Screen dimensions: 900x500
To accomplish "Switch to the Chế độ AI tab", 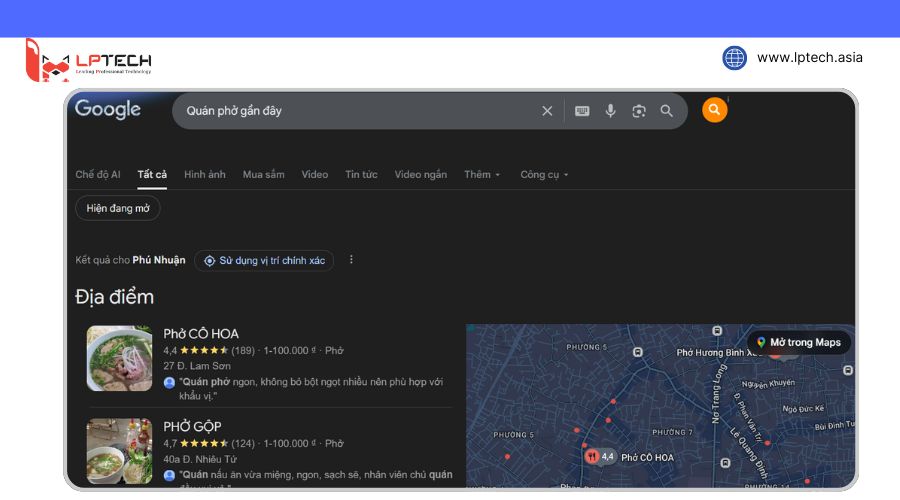I will (98, 175).
